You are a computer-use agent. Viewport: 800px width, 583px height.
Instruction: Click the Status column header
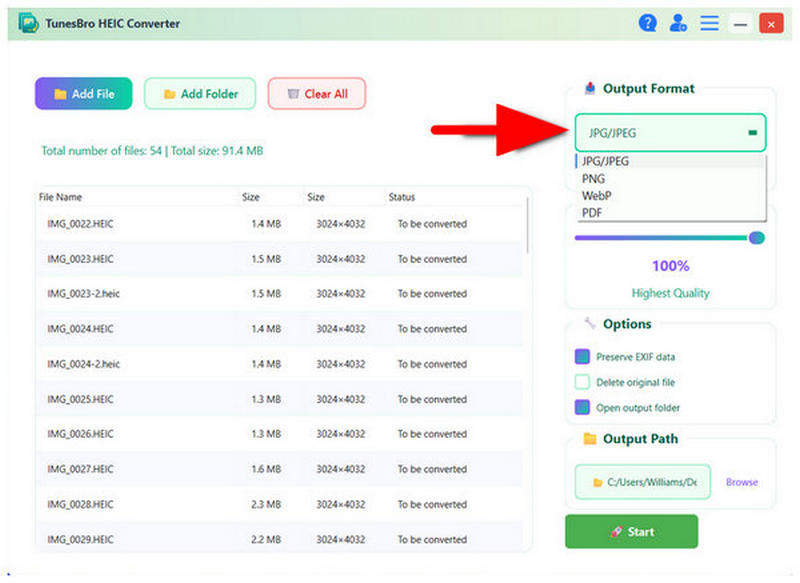click(x=402, y=197)
